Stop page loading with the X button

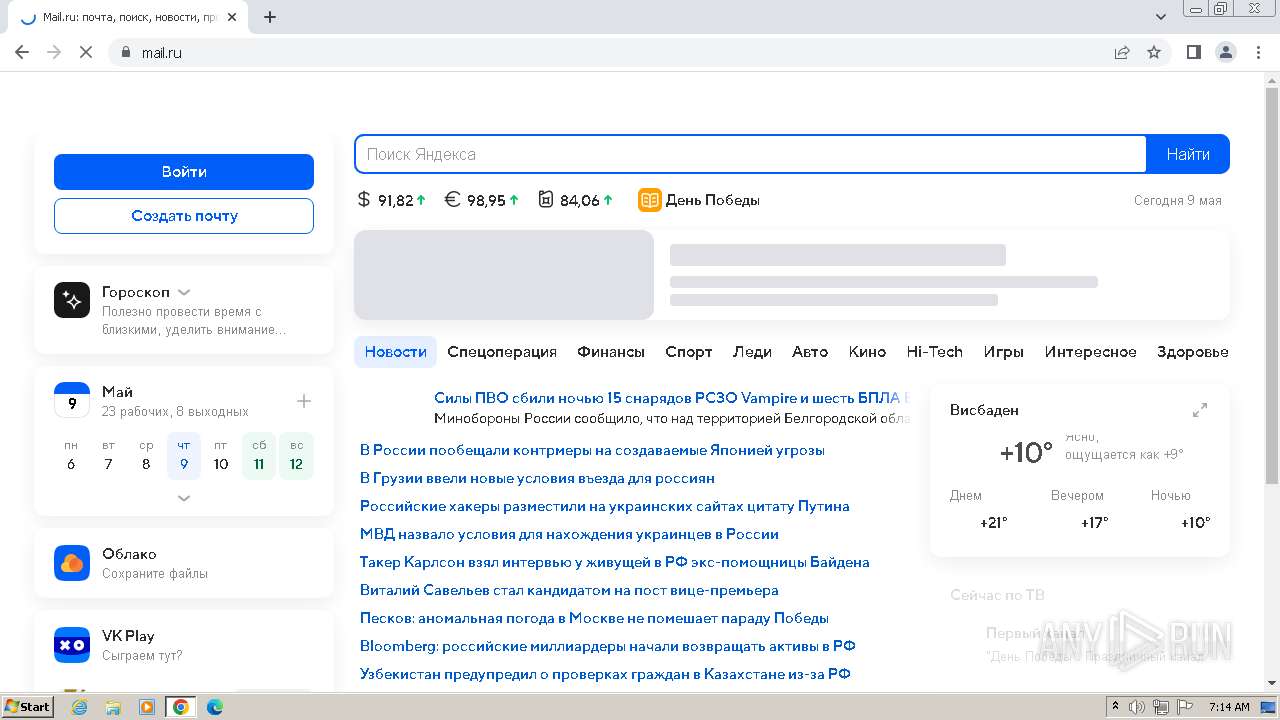click(86, 52)
